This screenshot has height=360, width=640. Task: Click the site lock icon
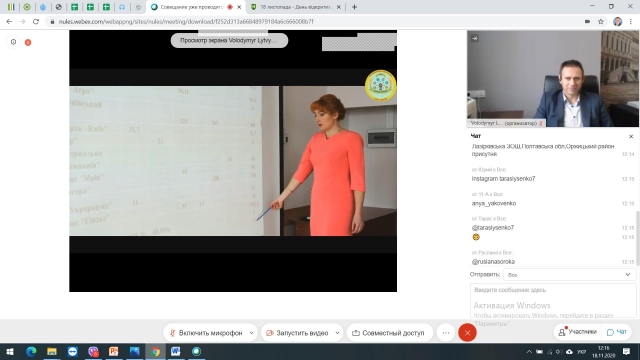tap(52, 22)
